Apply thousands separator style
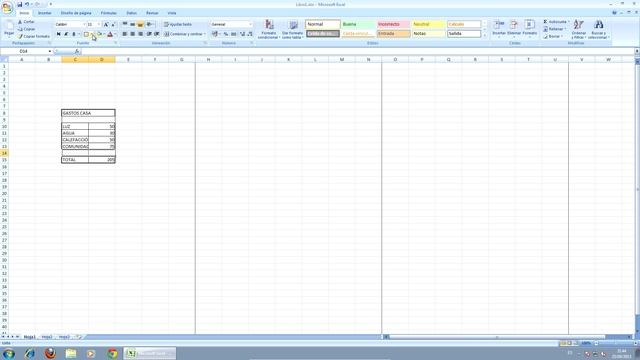The image size is (640, 360). [x=233, y=34]
